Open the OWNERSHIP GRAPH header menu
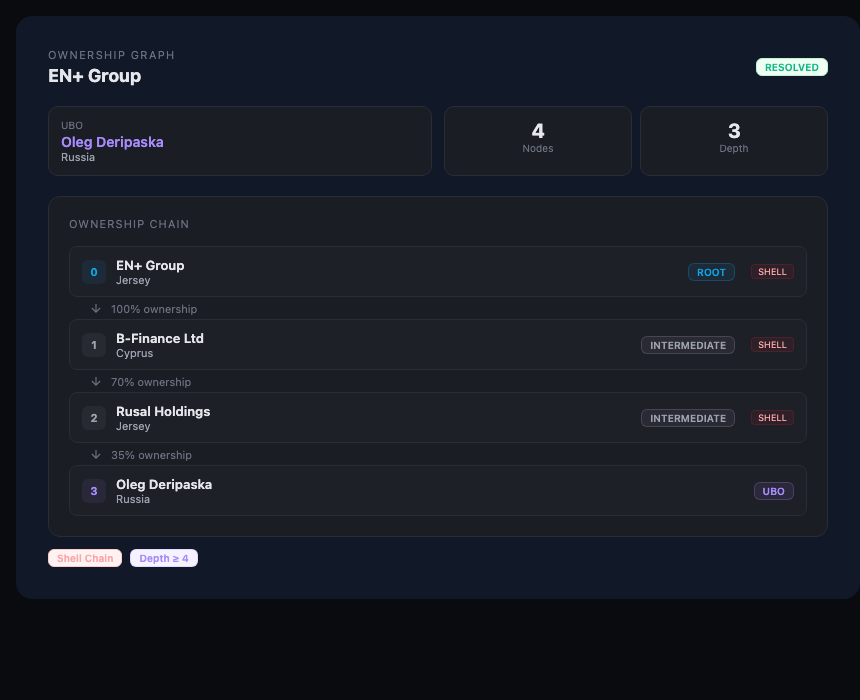The image size is (860, 700). pos(112,55)
